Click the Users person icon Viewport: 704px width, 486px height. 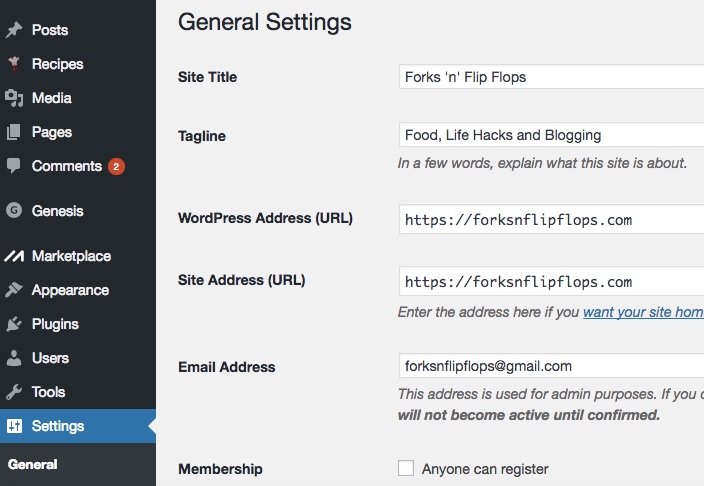(14, 358)
